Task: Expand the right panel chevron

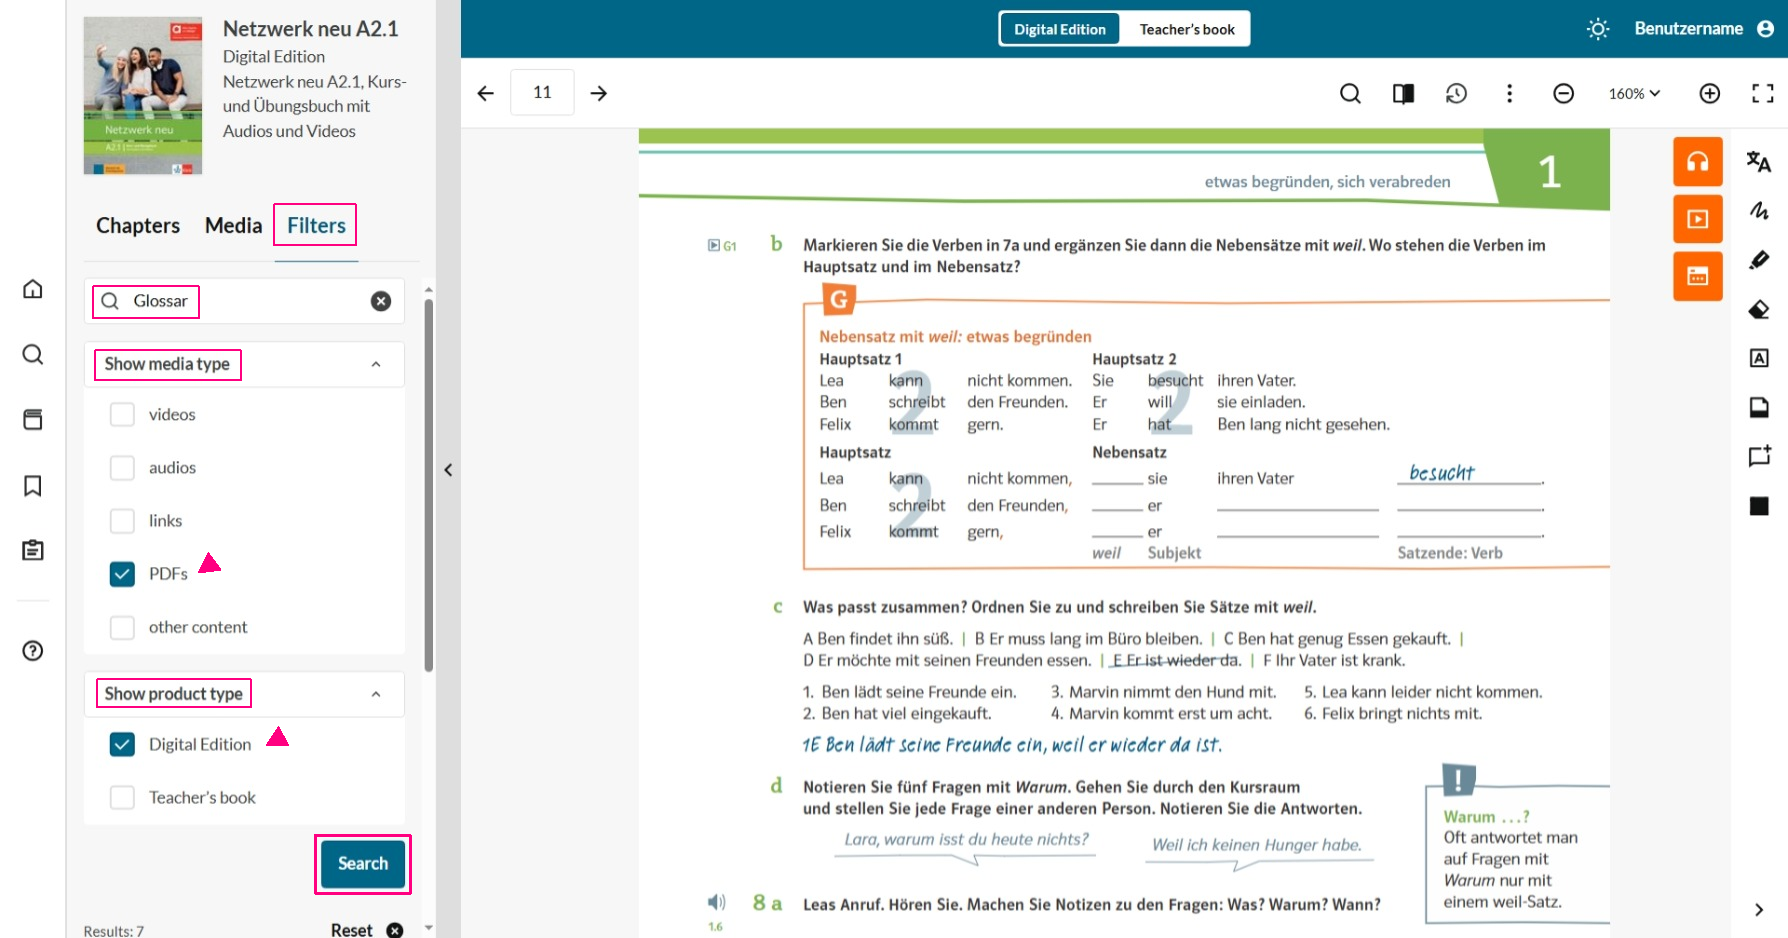Action: click(1759, 910)
